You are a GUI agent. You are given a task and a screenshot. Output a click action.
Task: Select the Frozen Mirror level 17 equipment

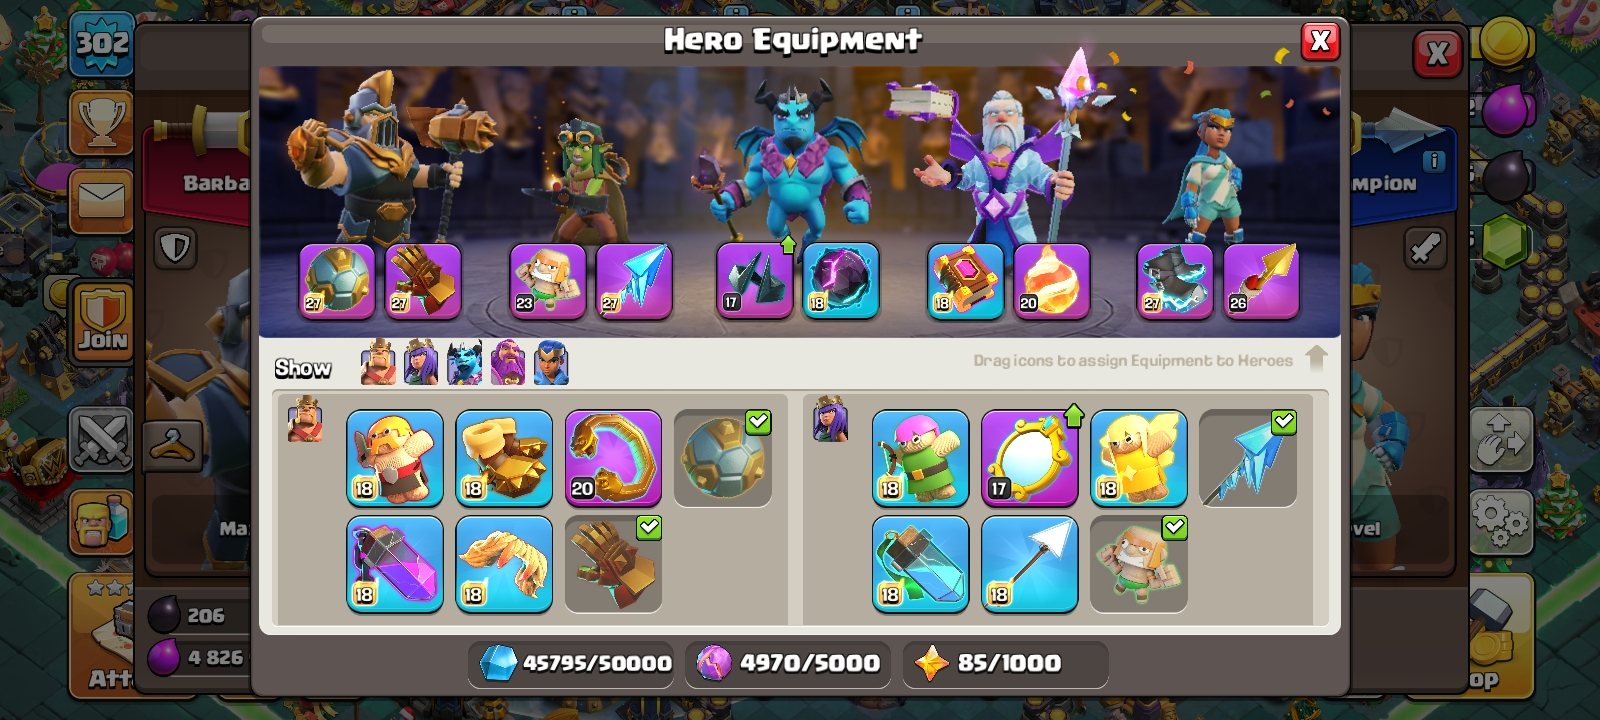pos(1029,458)
